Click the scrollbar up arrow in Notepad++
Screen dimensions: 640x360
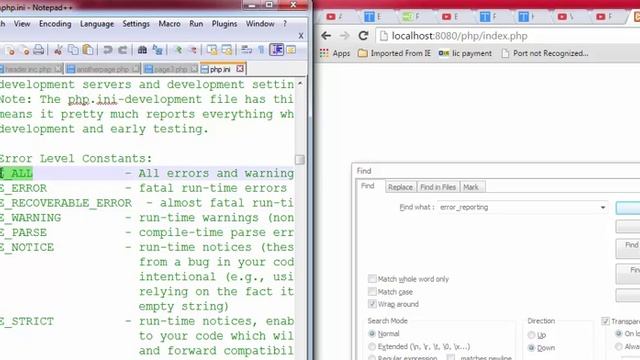300,83
